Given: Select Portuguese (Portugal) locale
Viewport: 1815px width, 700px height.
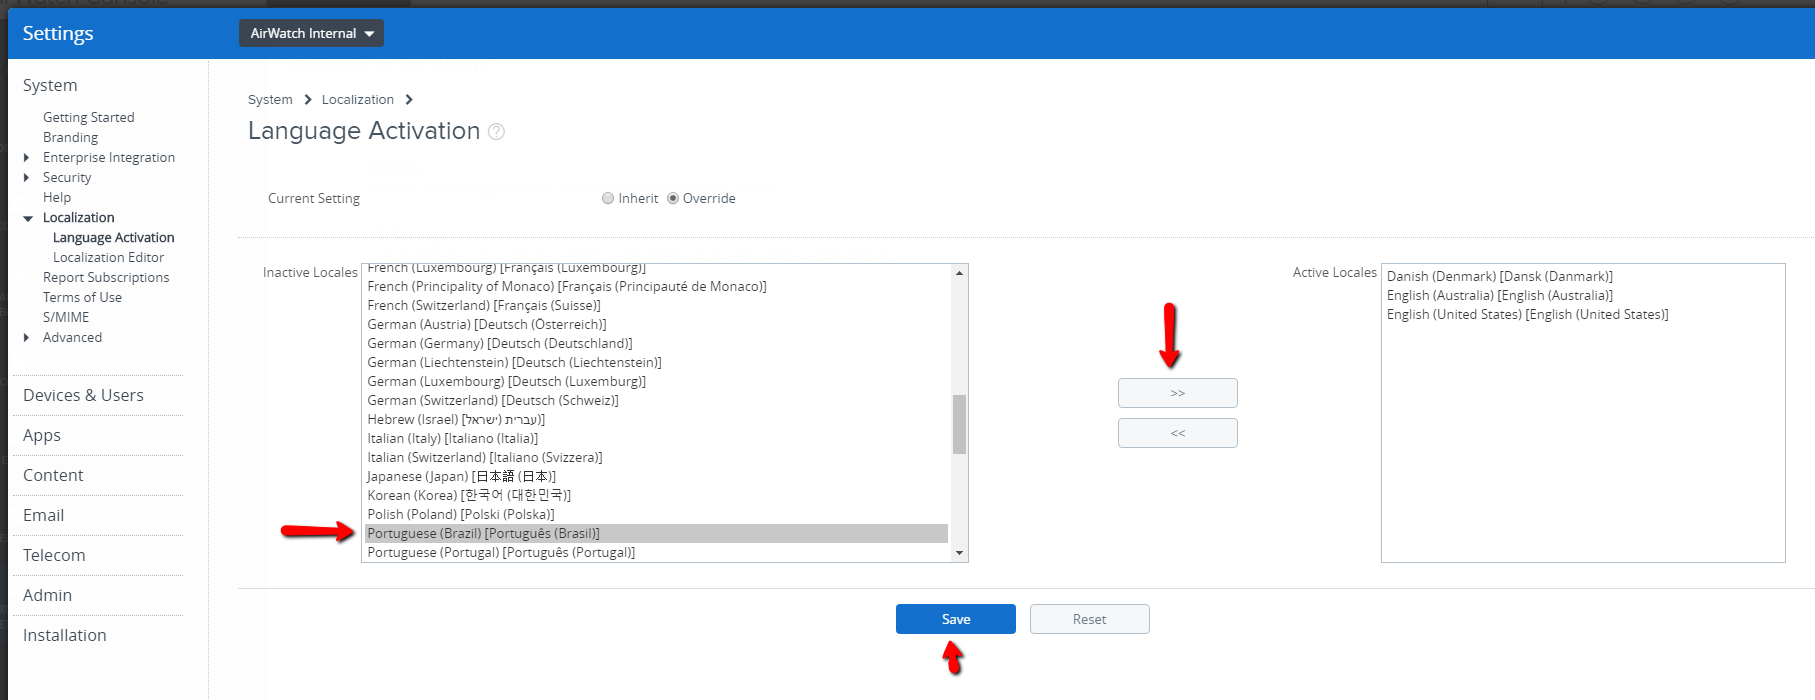Looking at the screenshot, I should (x=656, y=552).
